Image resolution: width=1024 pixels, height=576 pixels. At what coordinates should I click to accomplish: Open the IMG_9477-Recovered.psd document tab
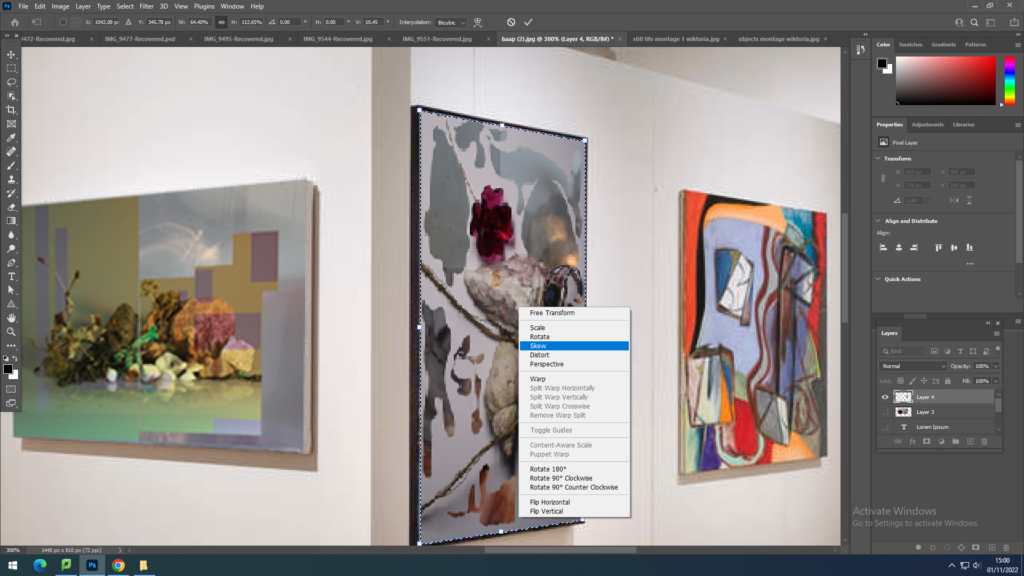tap(140, 39)
